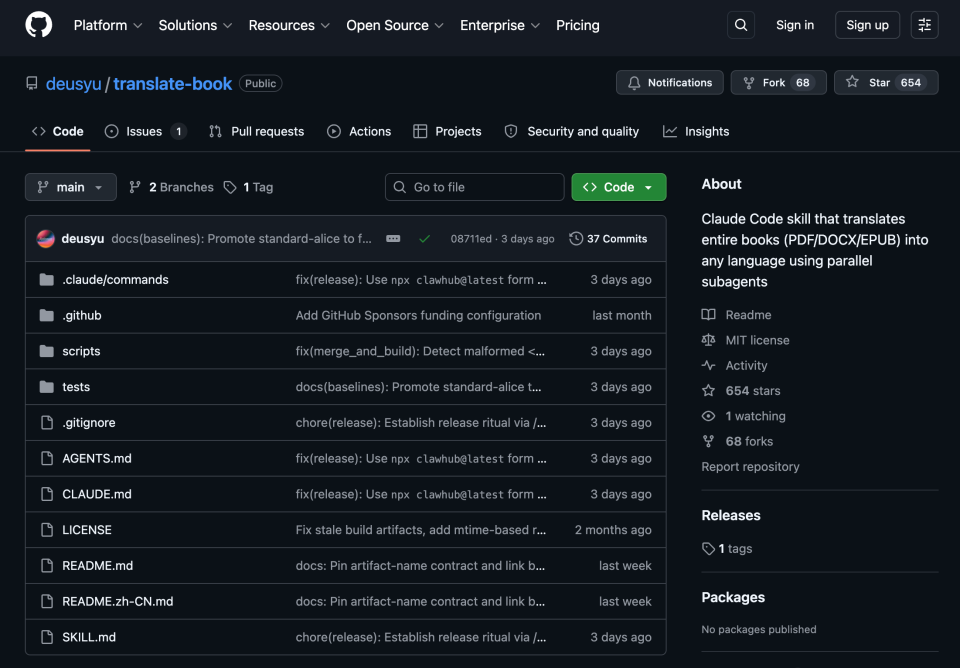Viewport: 960px width, 668px height.
Task: View the green checkmark build status
Action: pyautogui.click(x=424, y=239)
